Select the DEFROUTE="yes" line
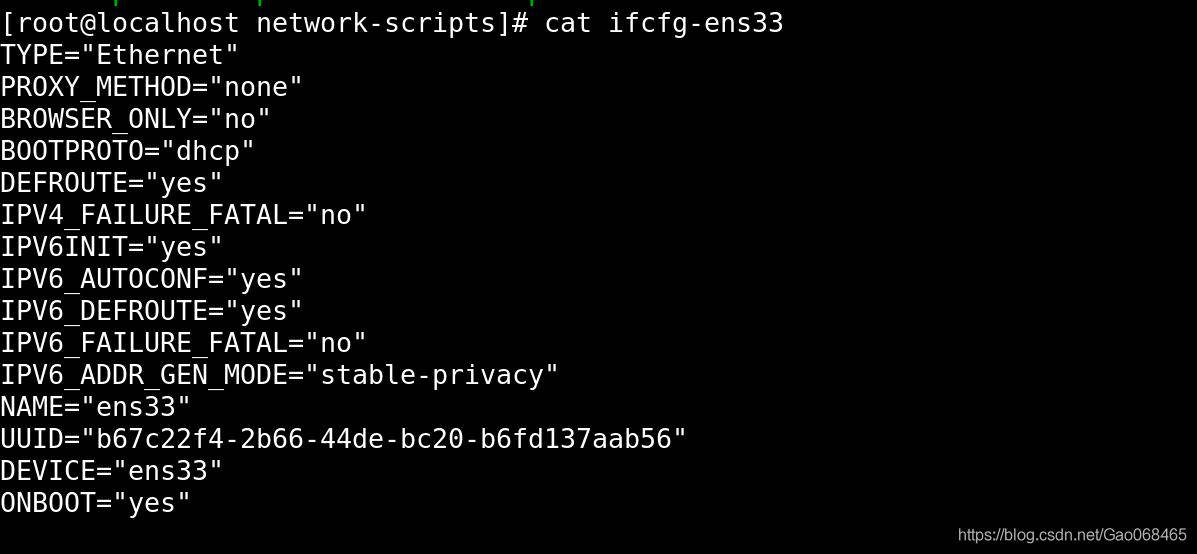1197x554 pixels. pyautogui.click(x=111, y=183)
